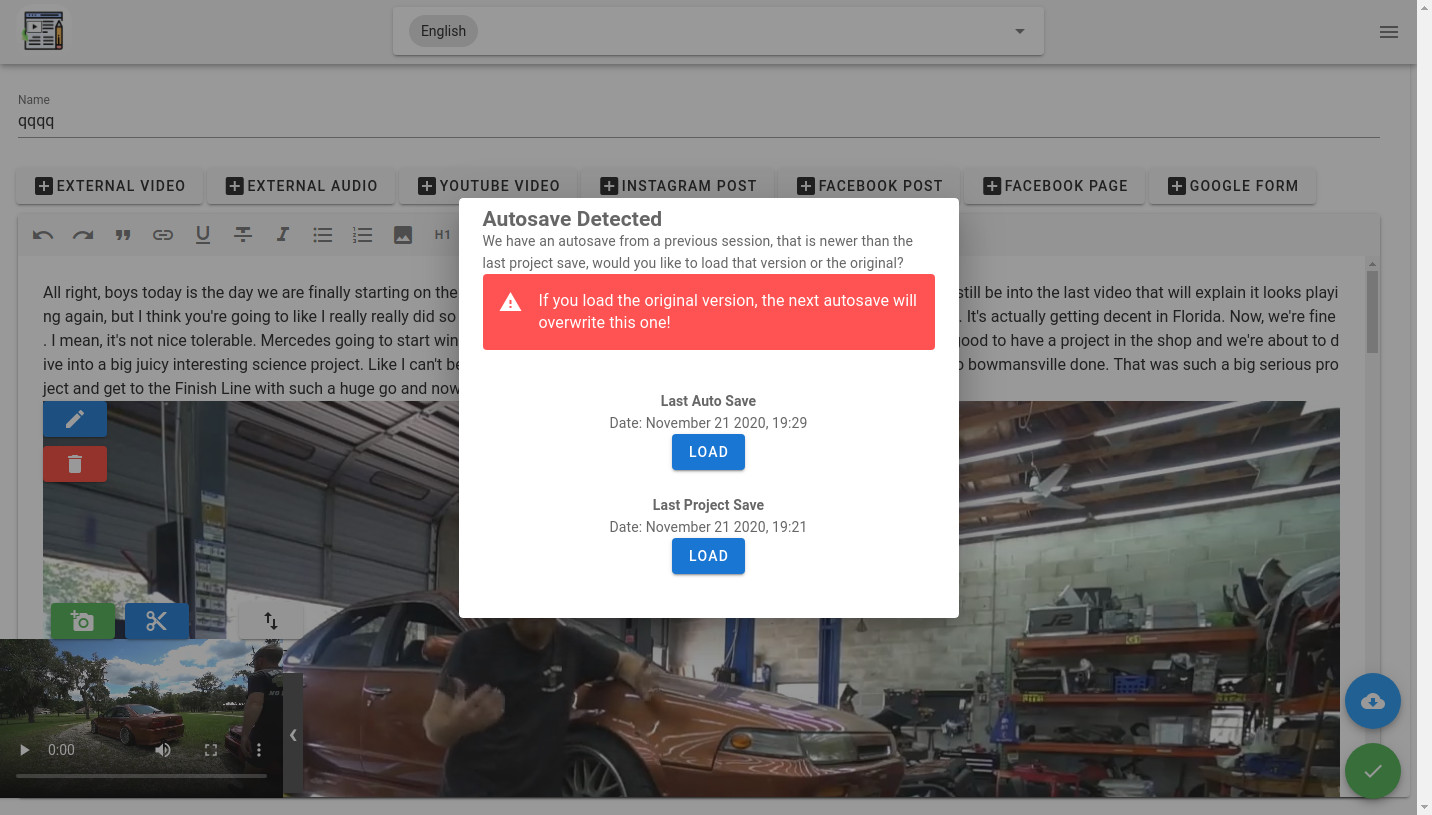
Task: Click the Name input field
Action: click(698, 121)
